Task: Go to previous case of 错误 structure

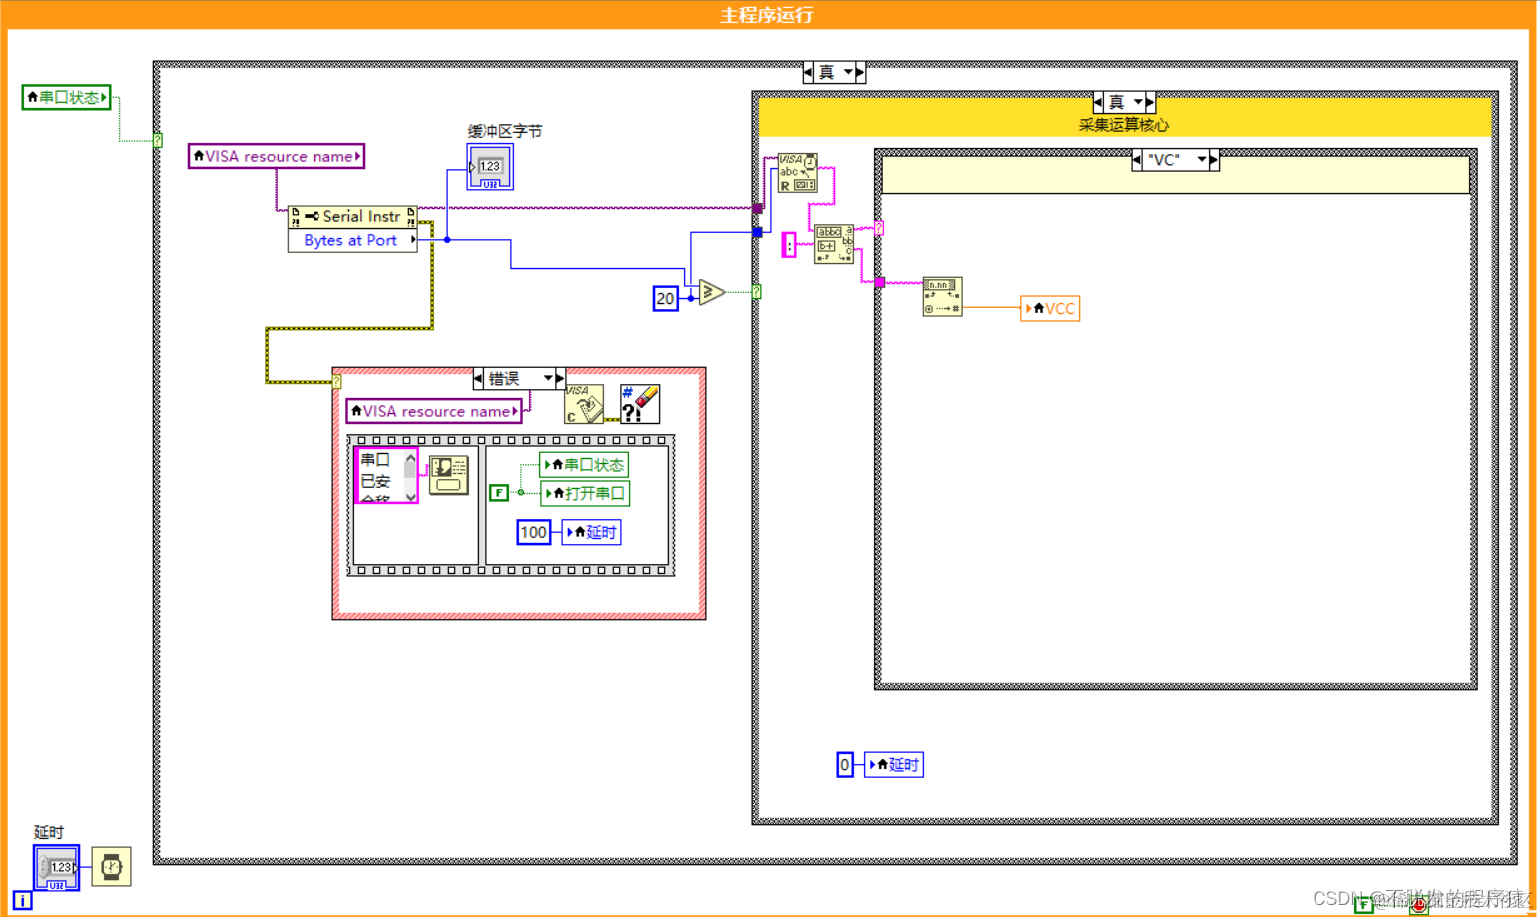Action: tap(478, 378)
